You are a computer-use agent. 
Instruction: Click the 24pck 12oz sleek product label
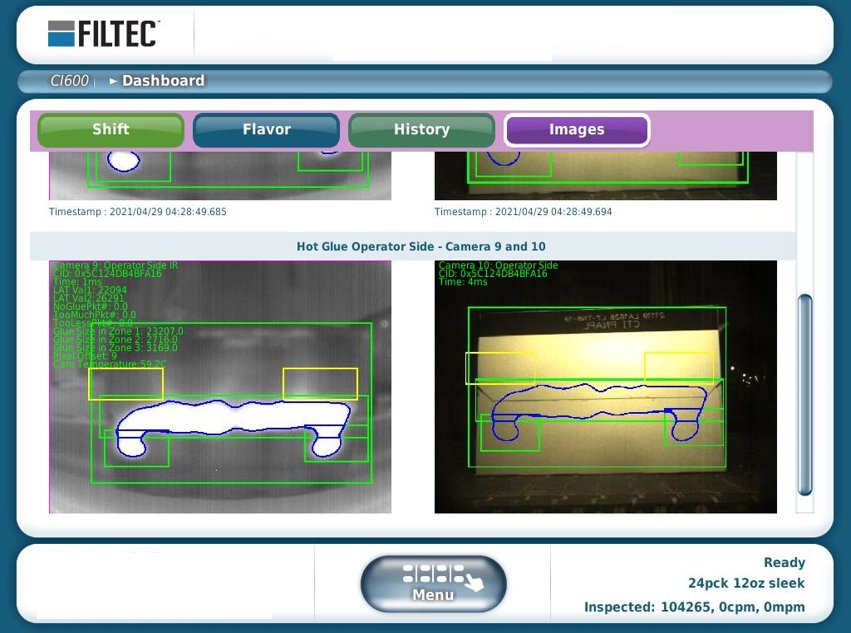(x=745, y=582)
